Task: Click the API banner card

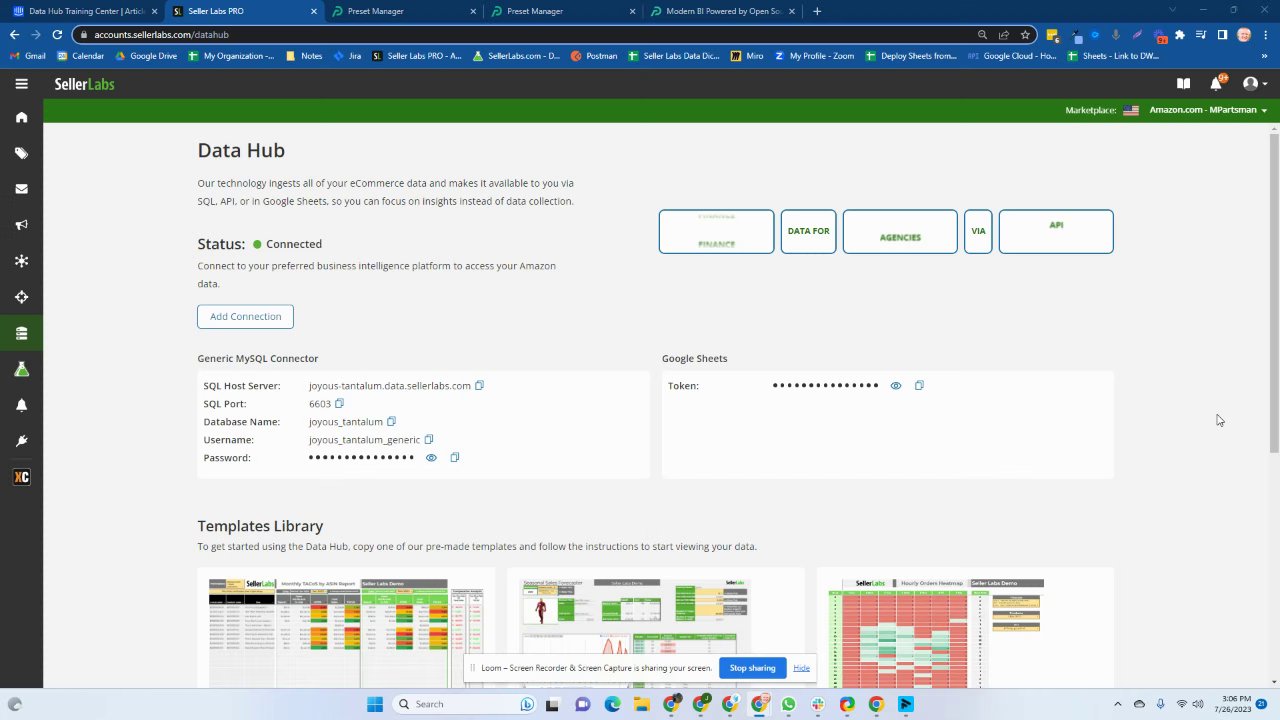Action: (1056, 231)
